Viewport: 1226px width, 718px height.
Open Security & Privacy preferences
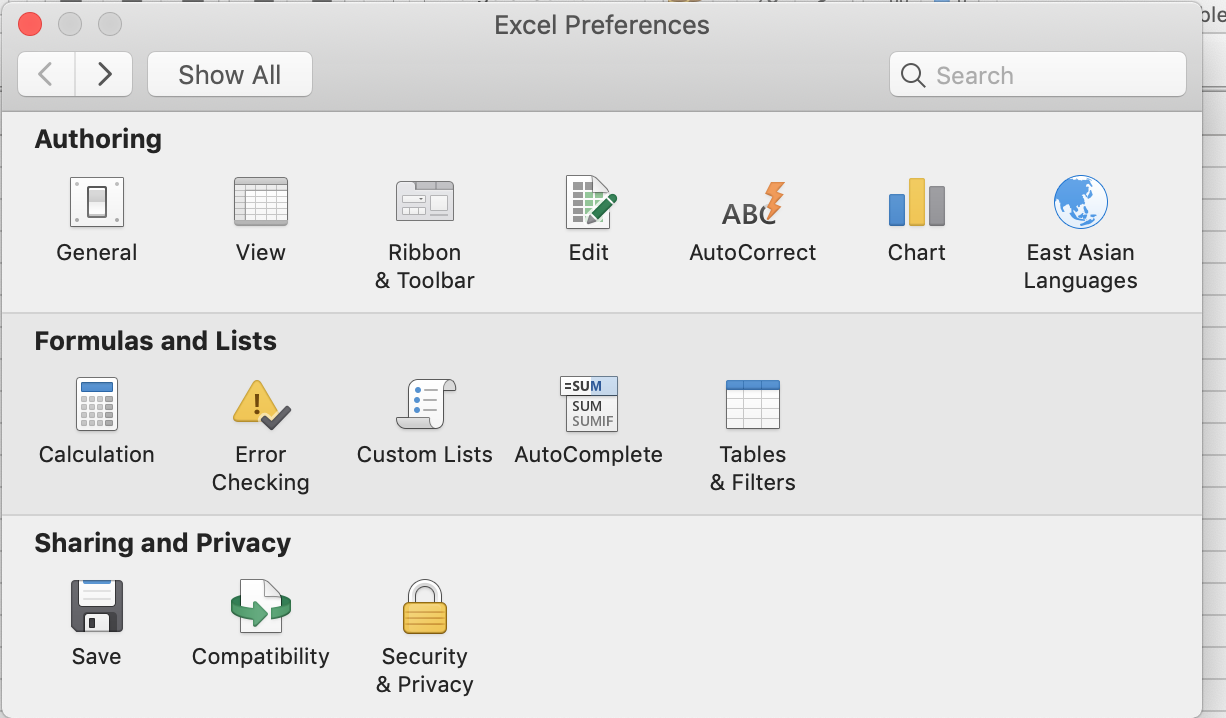click(425, 606)
